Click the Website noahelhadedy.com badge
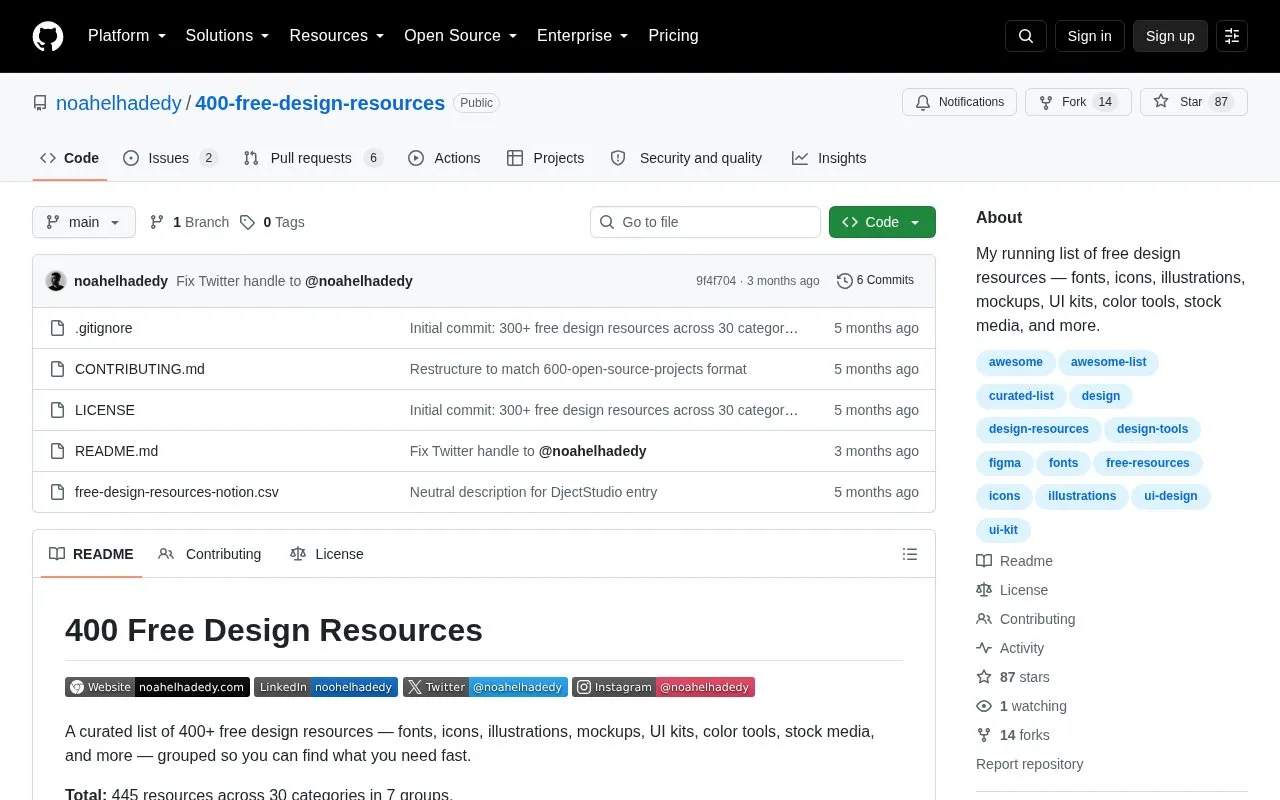Screen dimensions: 1280x800 [158, 687]
